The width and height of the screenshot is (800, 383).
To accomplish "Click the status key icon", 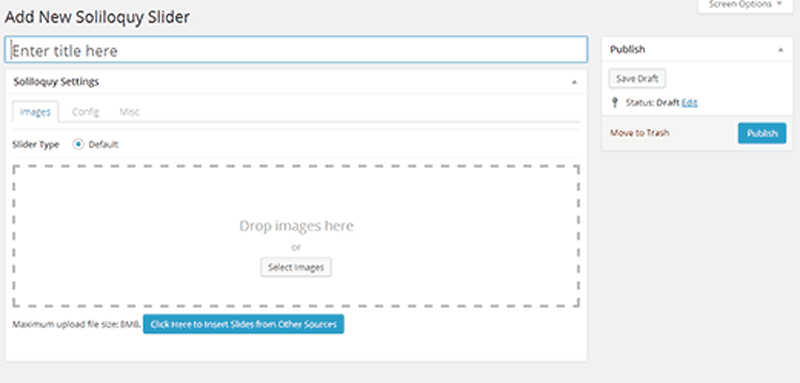I will click(615, 103).
